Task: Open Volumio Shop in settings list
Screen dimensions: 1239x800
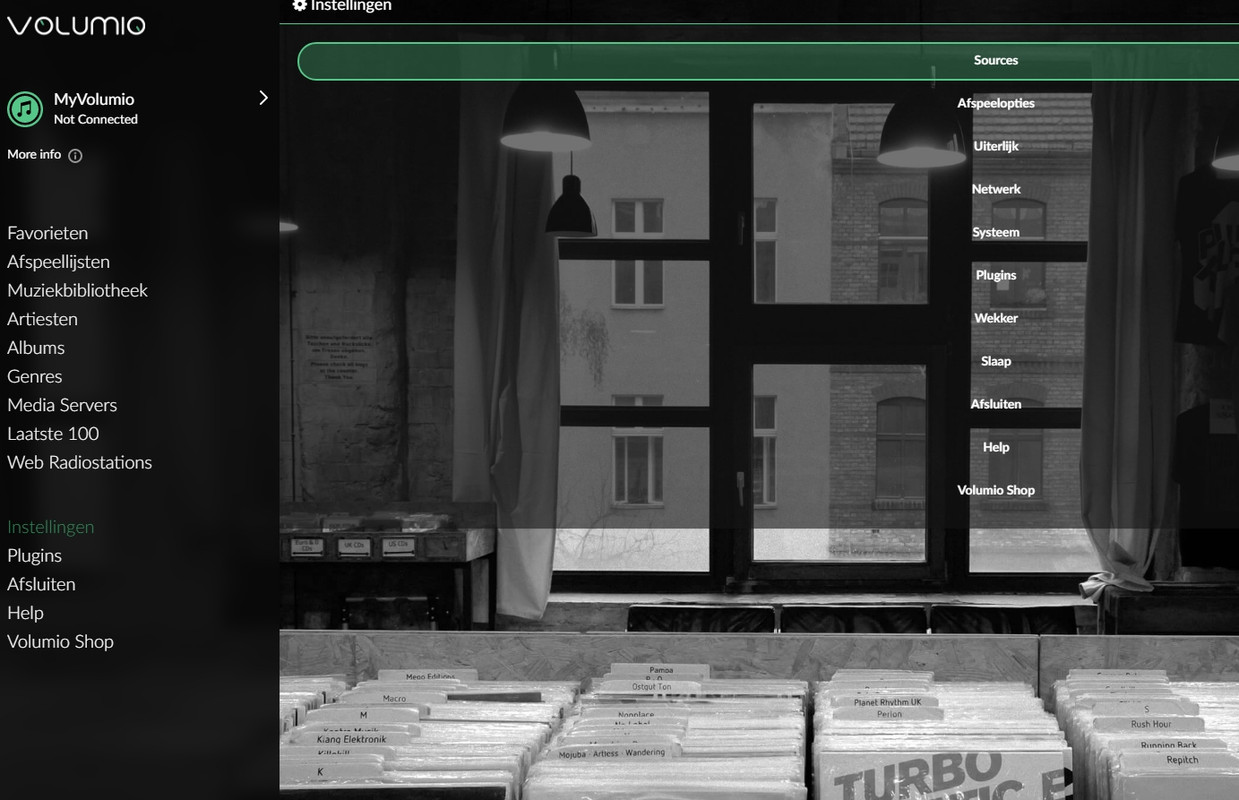Action: point(996,491)
